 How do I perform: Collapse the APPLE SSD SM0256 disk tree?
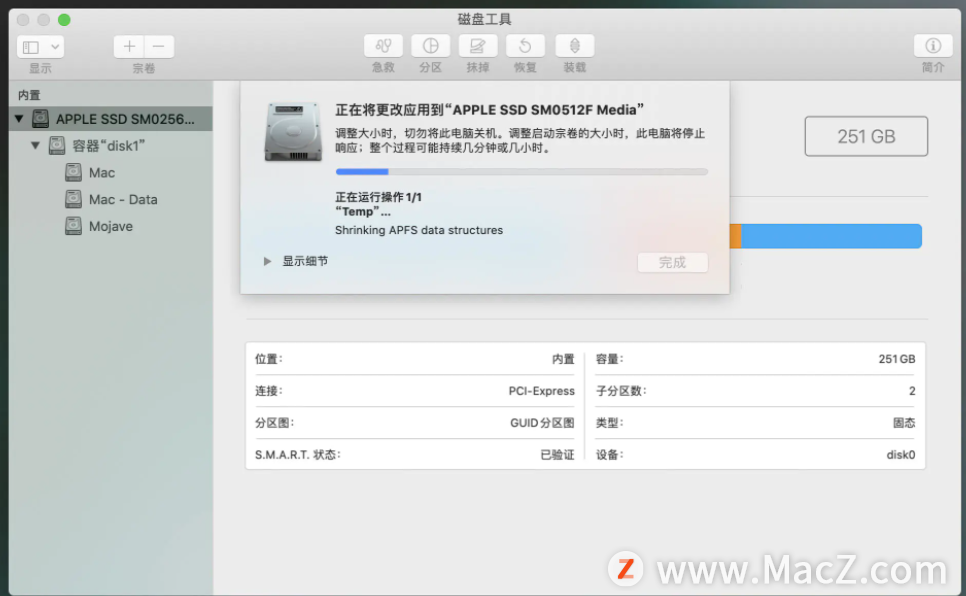pos(19,118)
